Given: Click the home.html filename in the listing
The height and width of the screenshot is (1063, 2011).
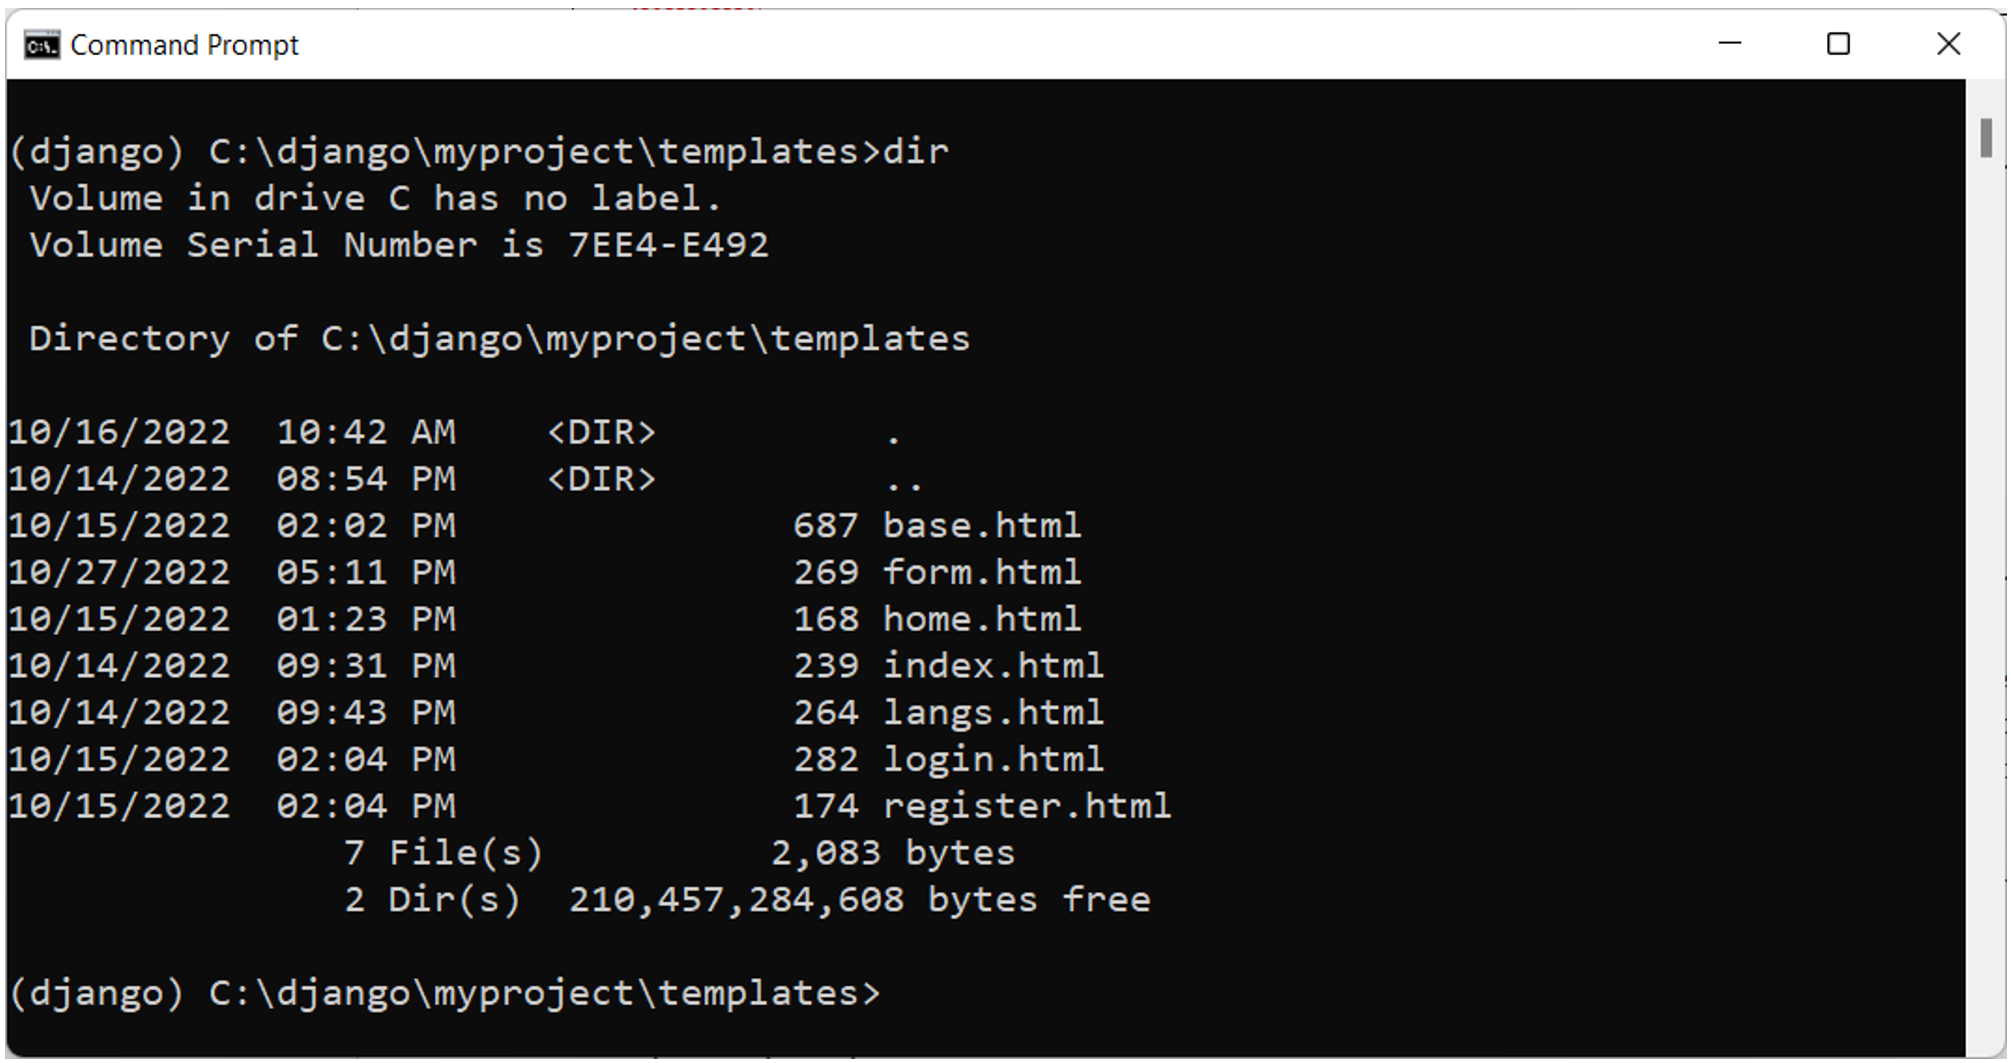Looking at the screenshot, I should click(x=981, y=619).
